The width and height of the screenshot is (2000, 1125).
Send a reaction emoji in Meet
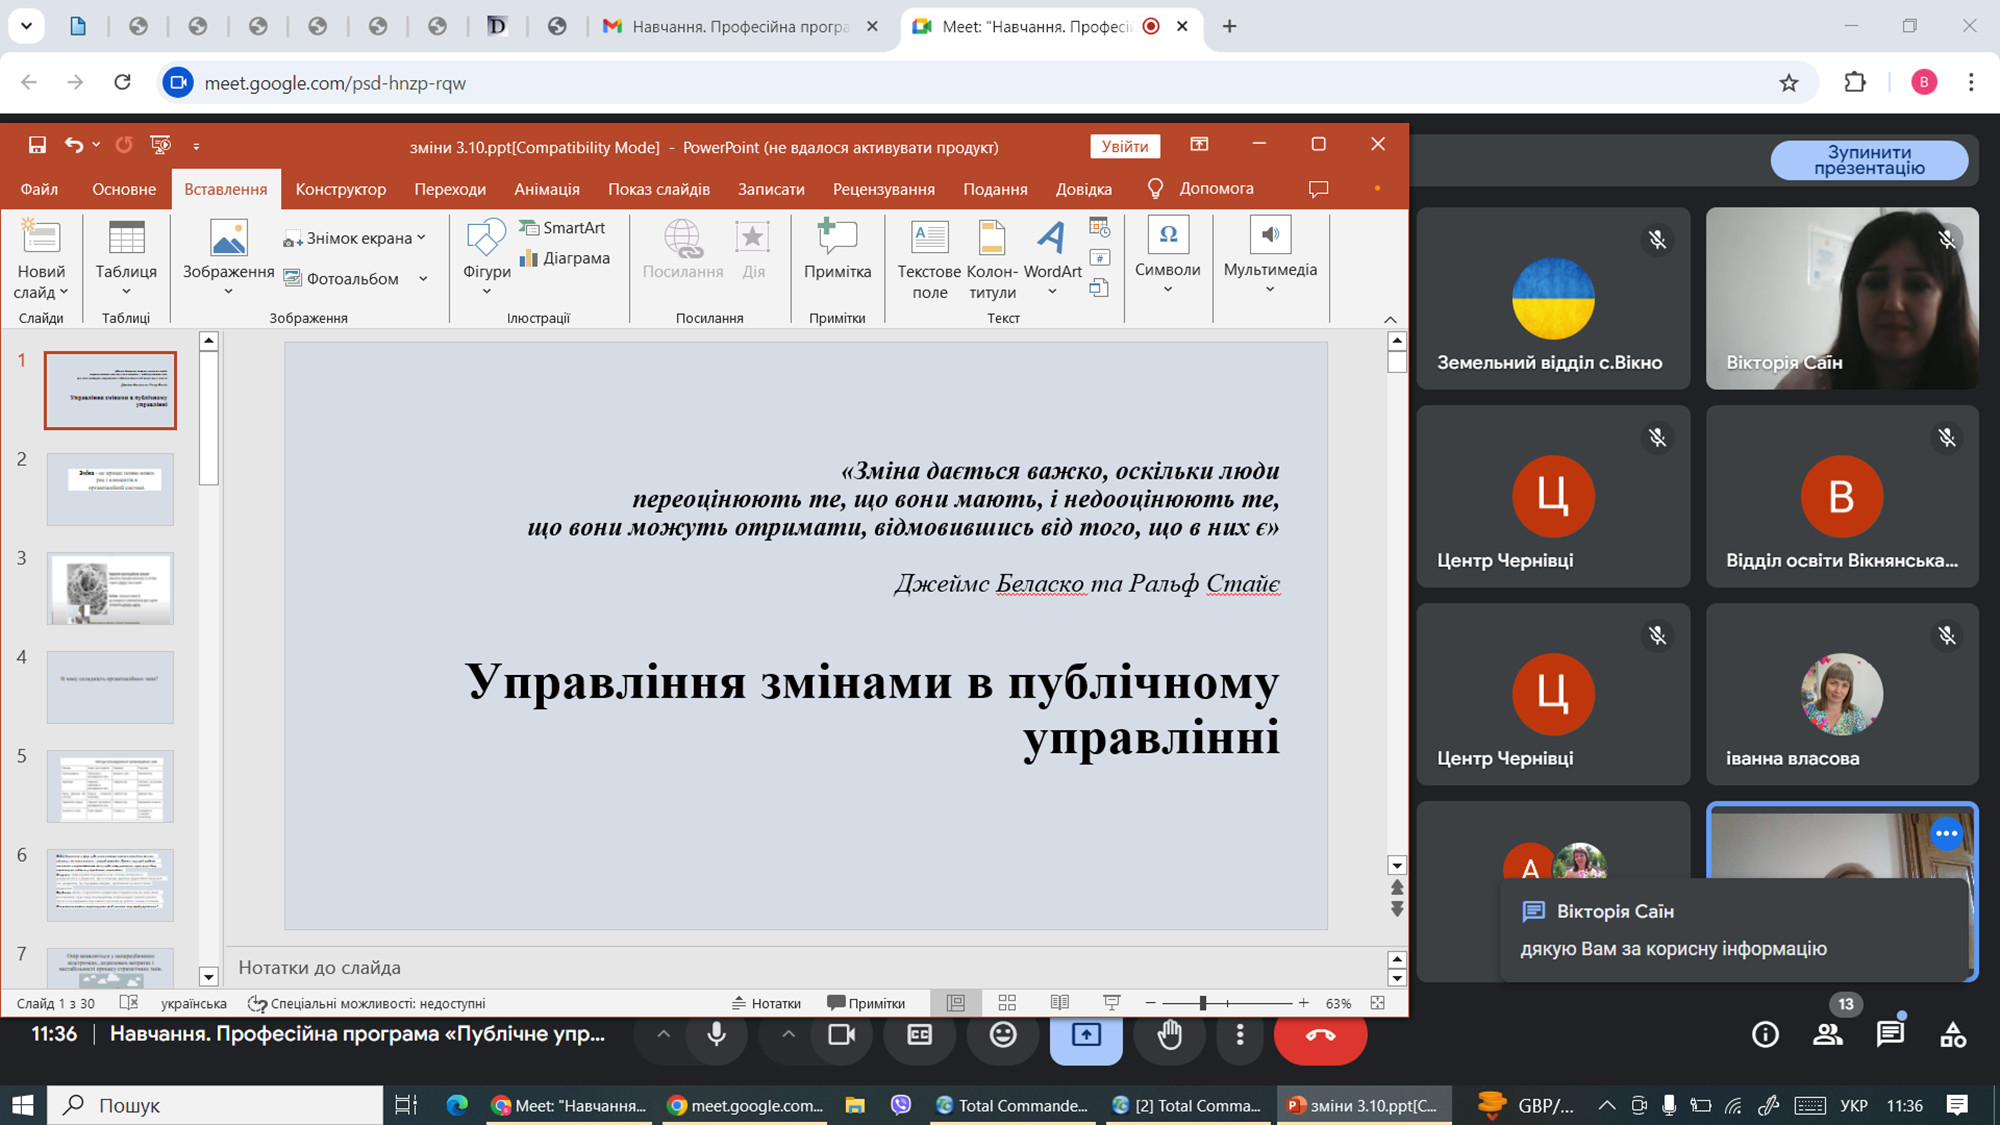click(1003, 1035)
